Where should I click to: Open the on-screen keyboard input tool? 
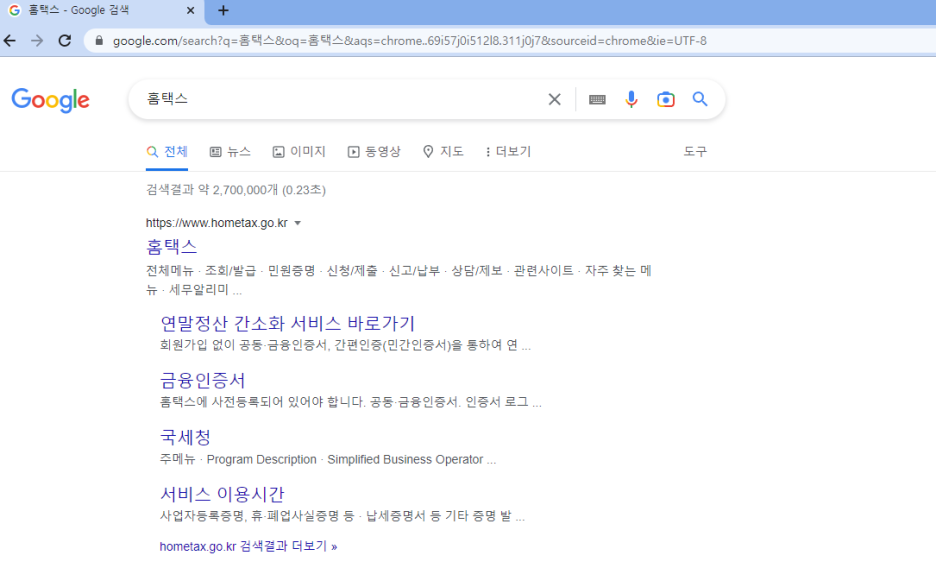tap(597, 100)
